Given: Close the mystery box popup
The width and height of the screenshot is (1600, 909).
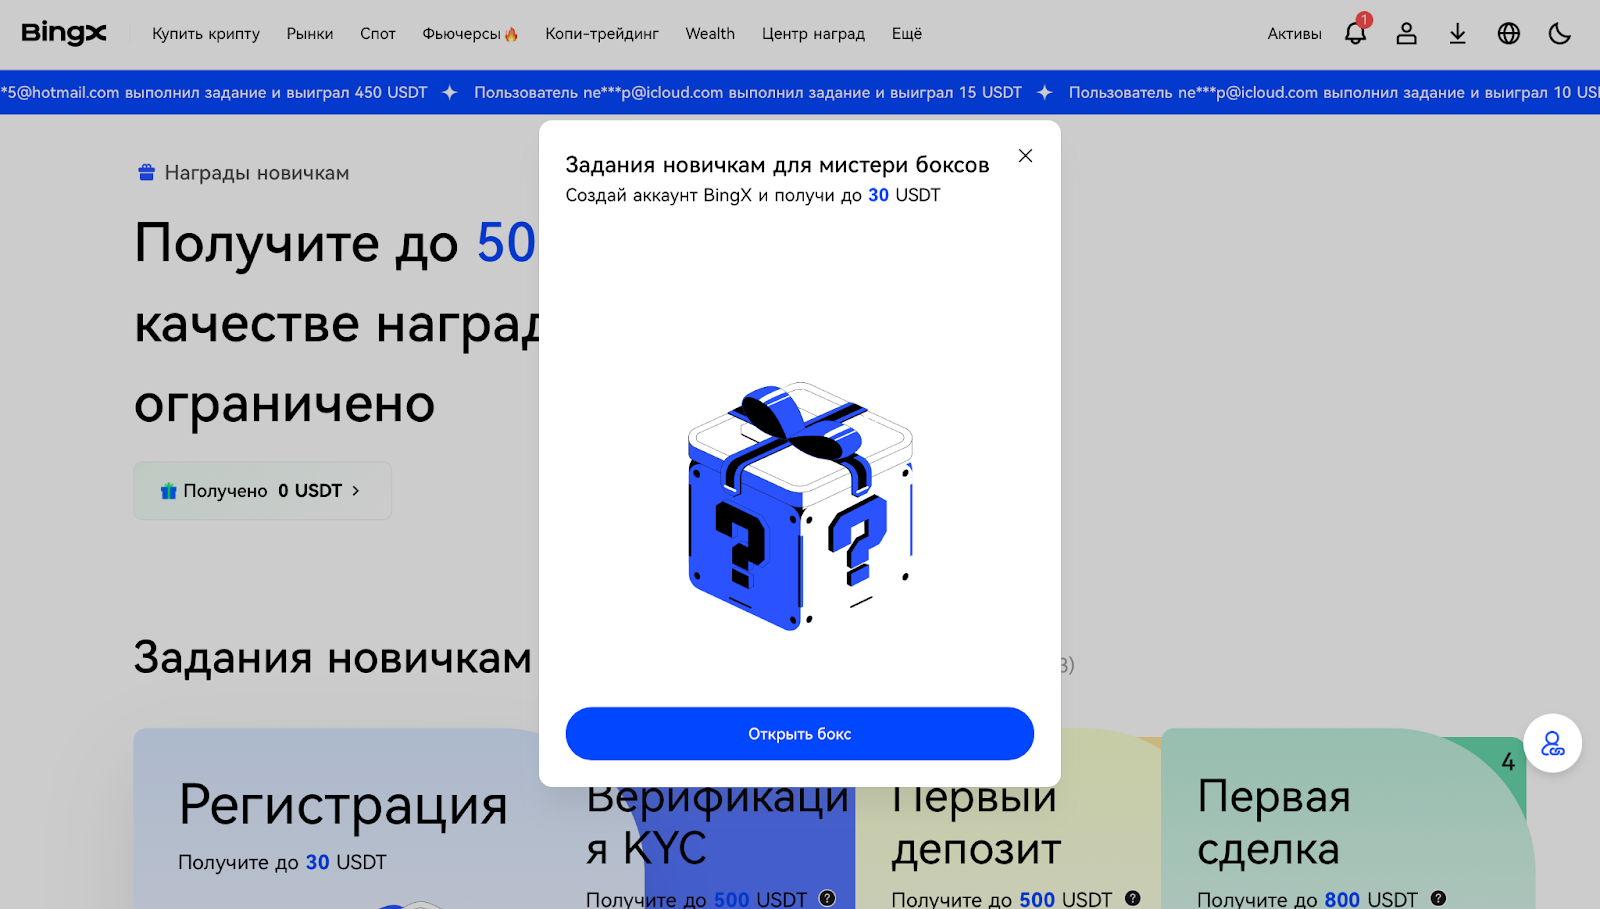Looking at the screenshot, I should [1025, 156].
